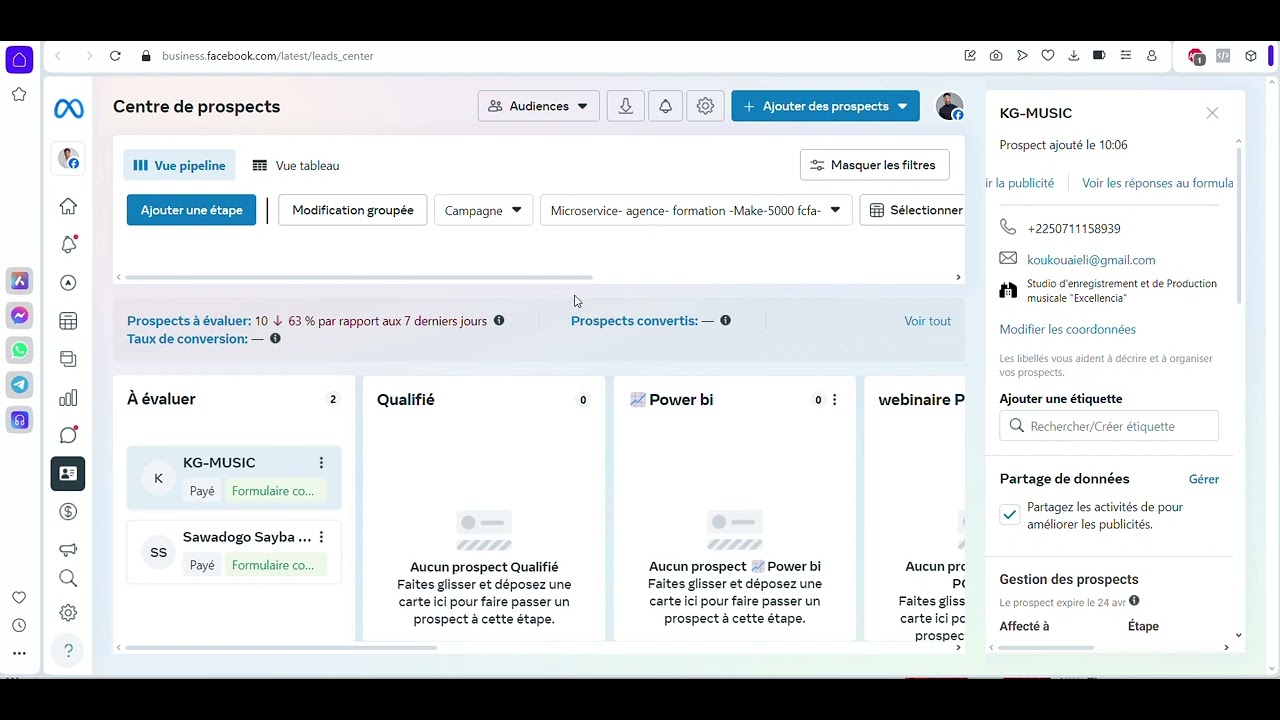
Task: Open profile avatar in Meta left sidebar
Action: pyautogui.click(x=68, y=158)
